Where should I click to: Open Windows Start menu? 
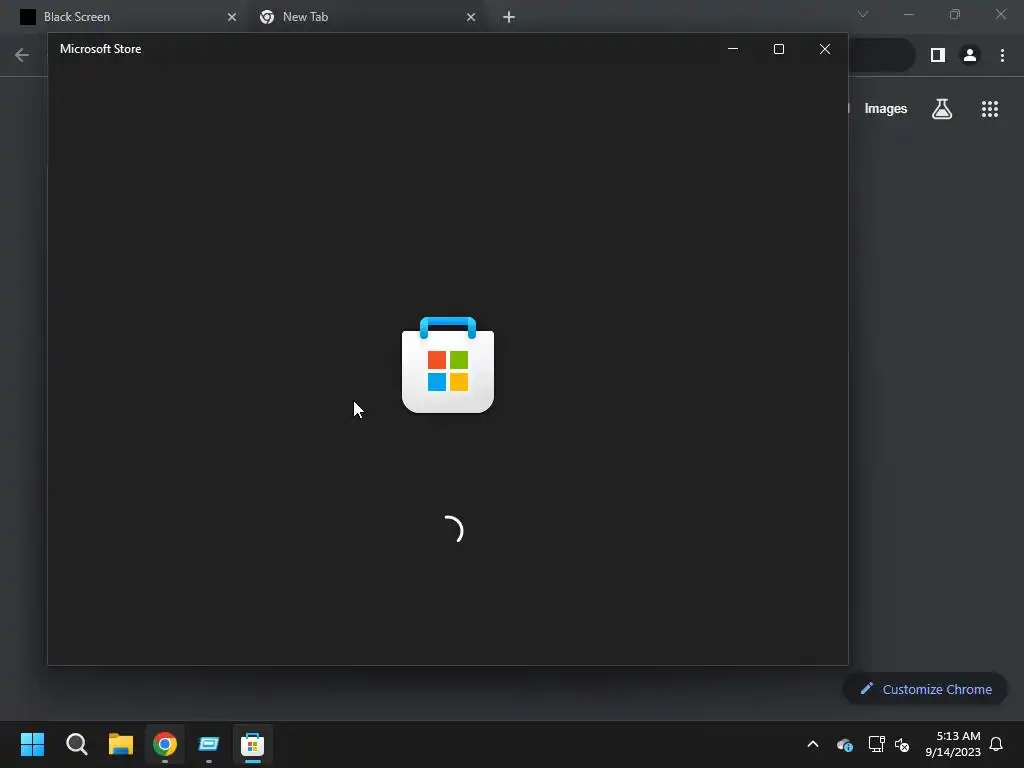[33, 744]
